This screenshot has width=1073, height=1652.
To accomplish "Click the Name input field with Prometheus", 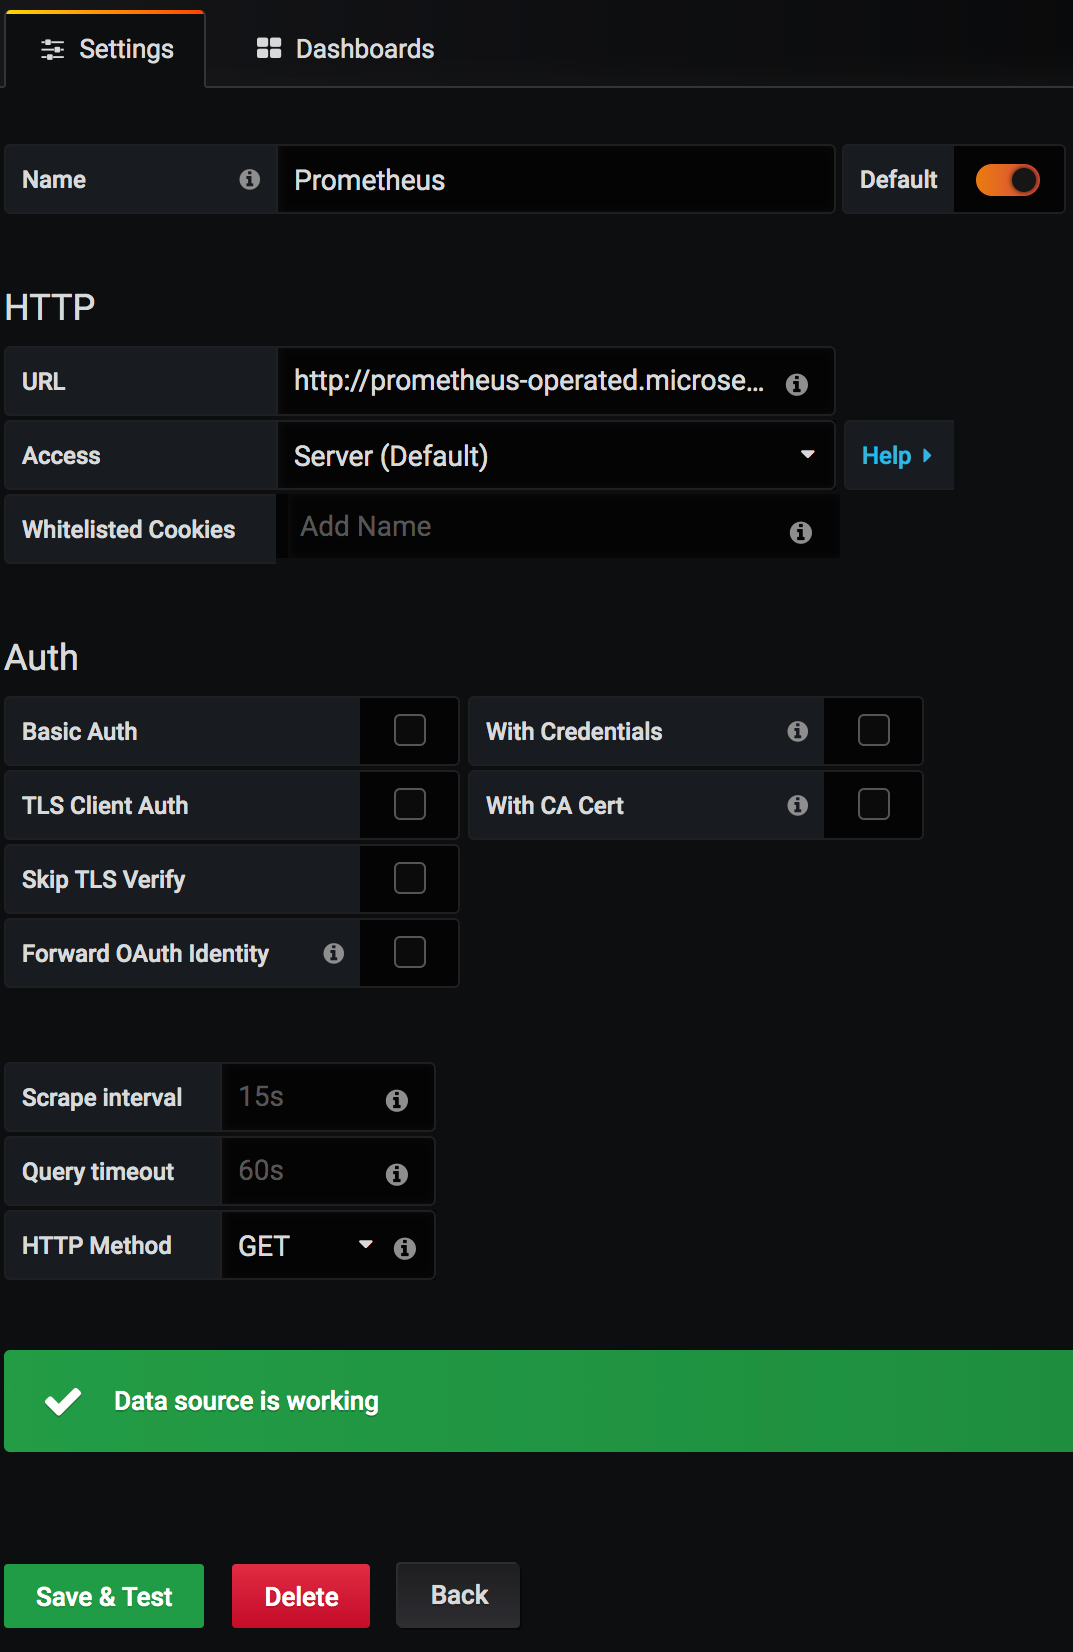I will point(556,179).
